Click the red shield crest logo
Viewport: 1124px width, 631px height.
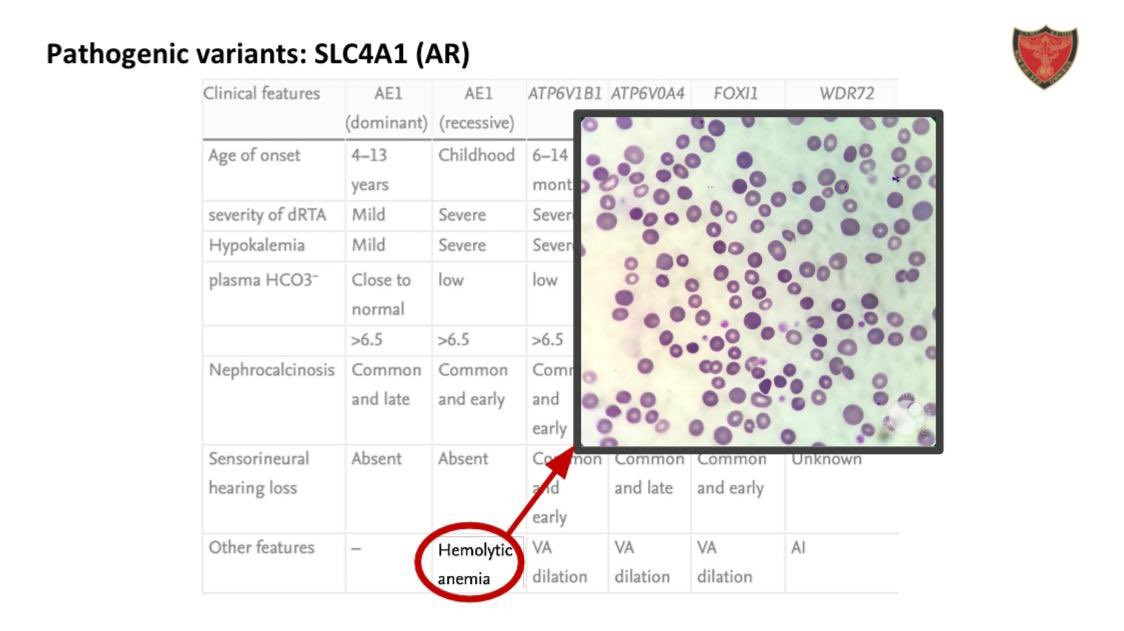point(1044,56)
